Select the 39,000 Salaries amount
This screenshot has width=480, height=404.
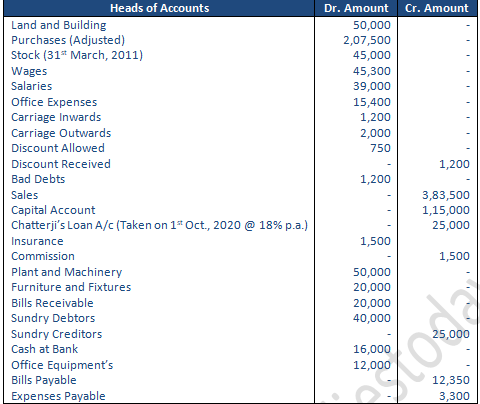[x=372, y=86]
